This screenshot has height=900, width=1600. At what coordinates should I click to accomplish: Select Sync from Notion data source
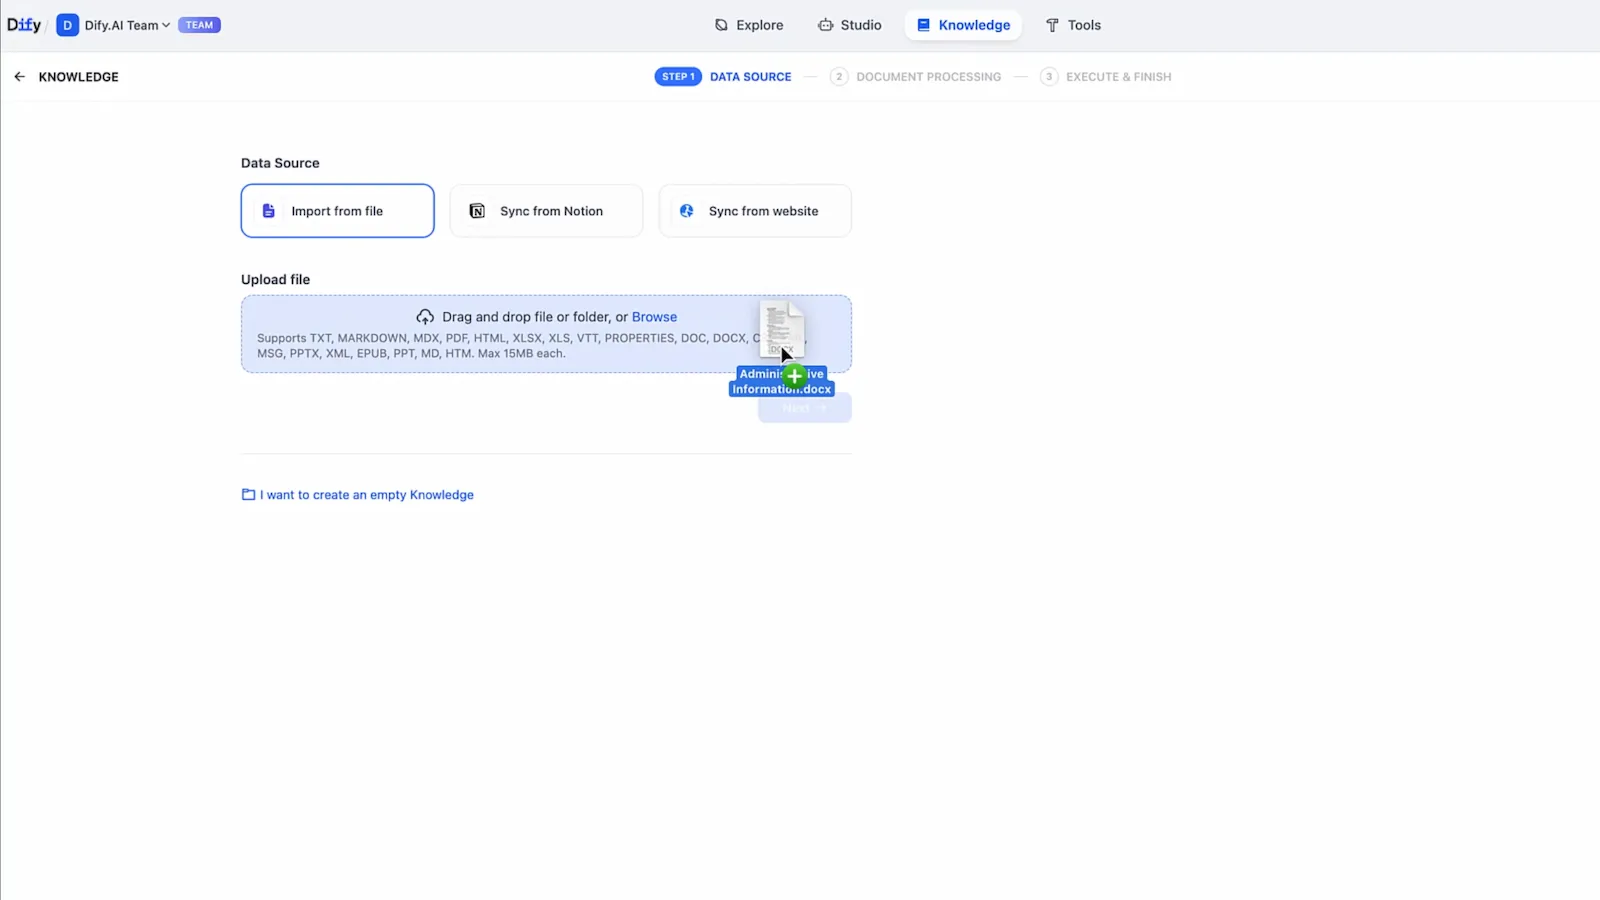[546, 211]
